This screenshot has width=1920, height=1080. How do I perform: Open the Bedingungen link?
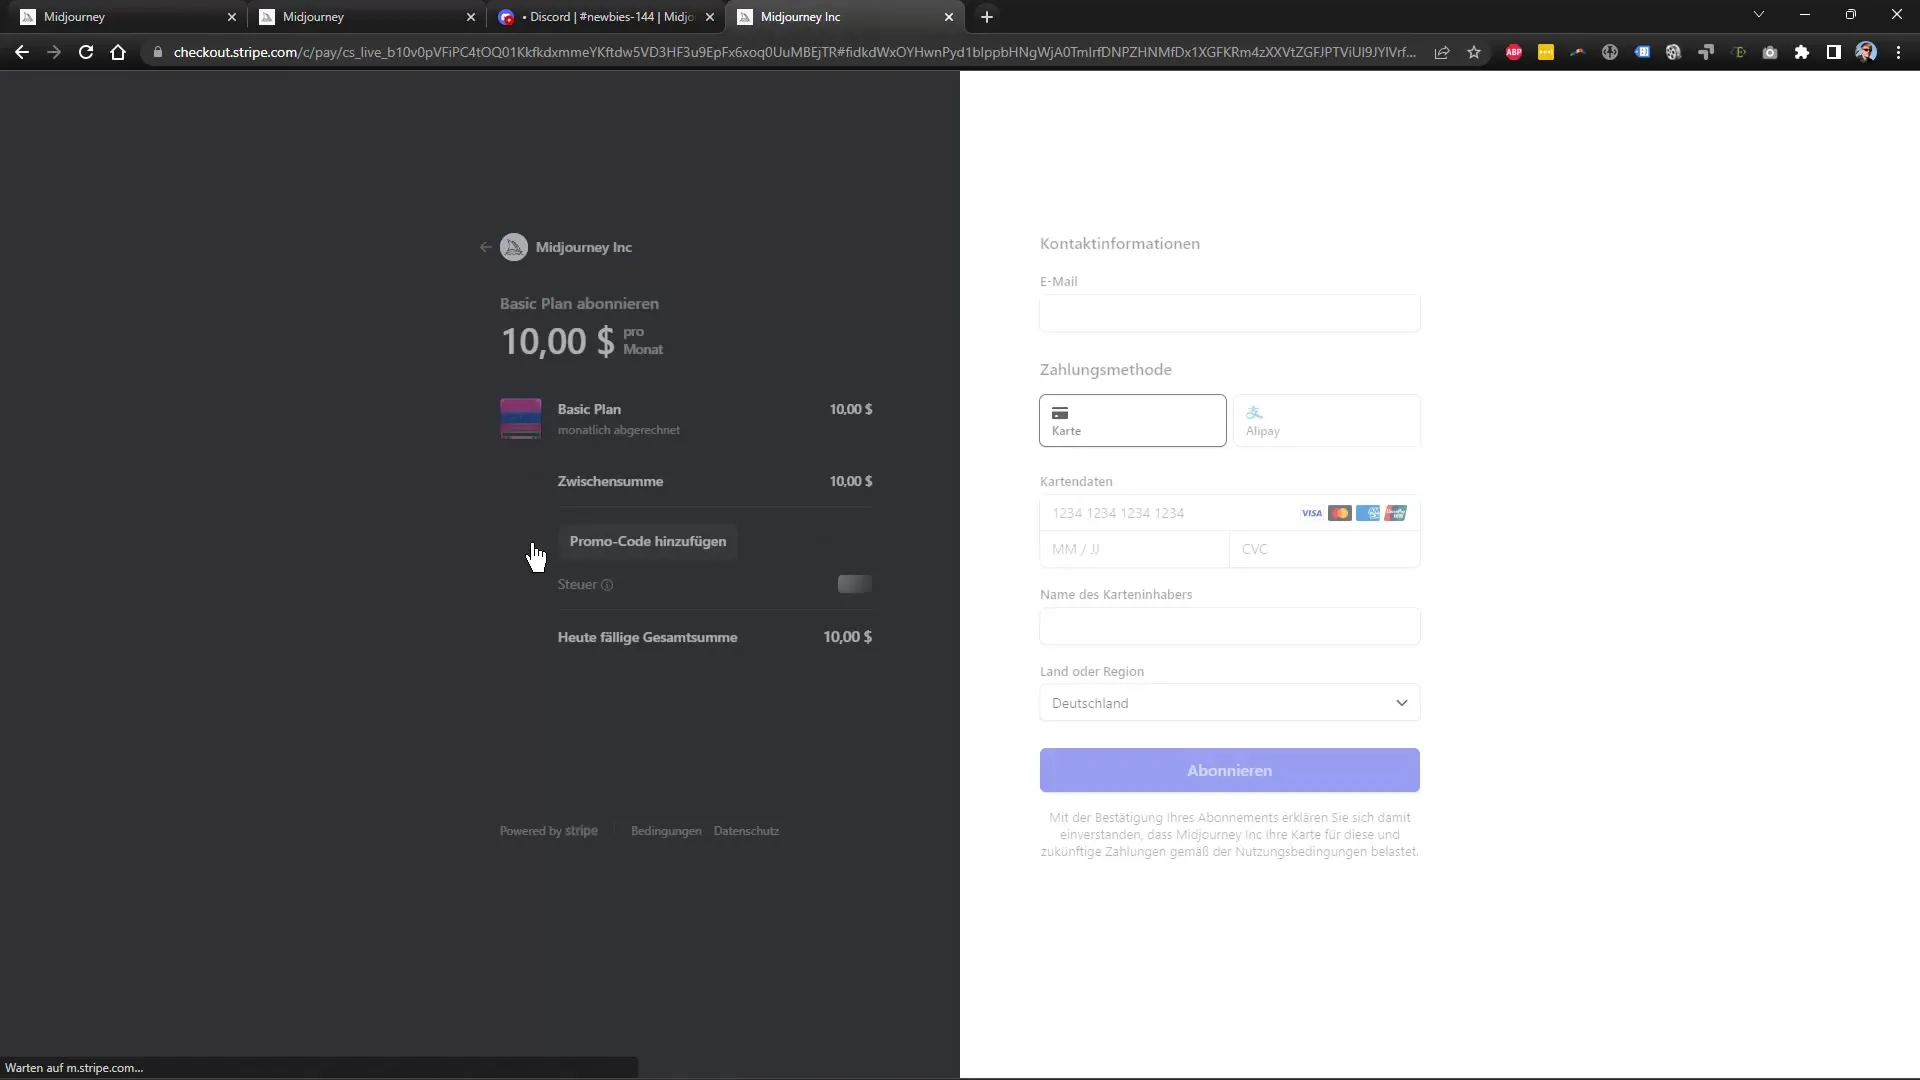(x=666, y=831)
